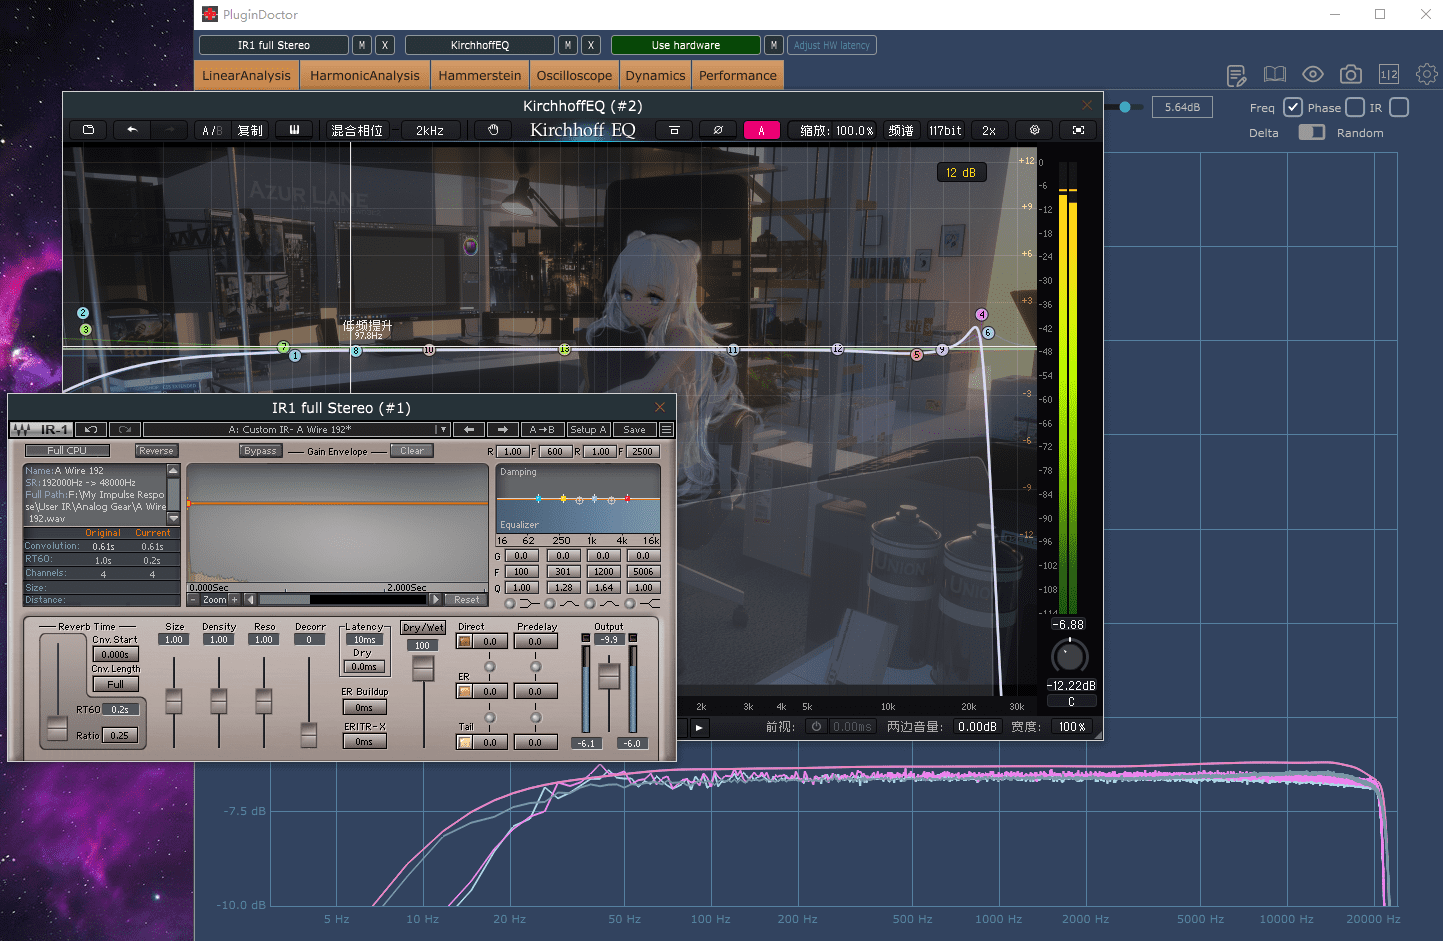
Task: Open piano keyboard view in KirchhoffEQ
Action: pyautogui.click(x=294, y=130)
